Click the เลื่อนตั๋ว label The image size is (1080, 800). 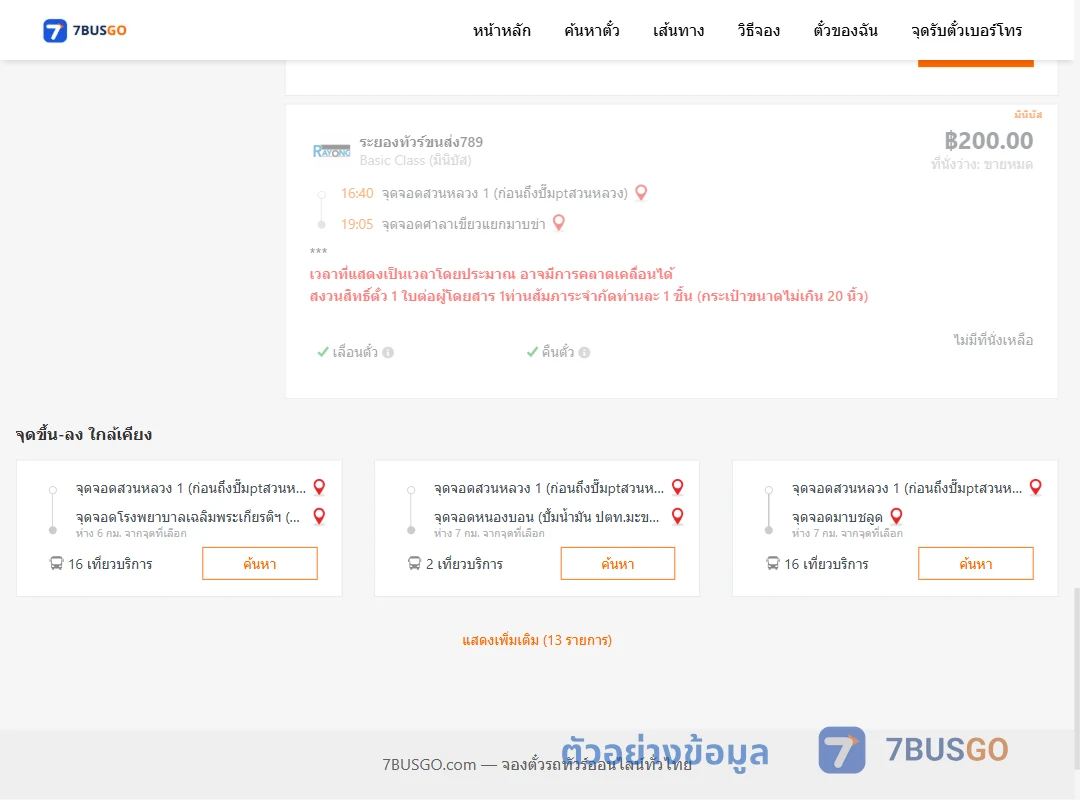point(355,352)
